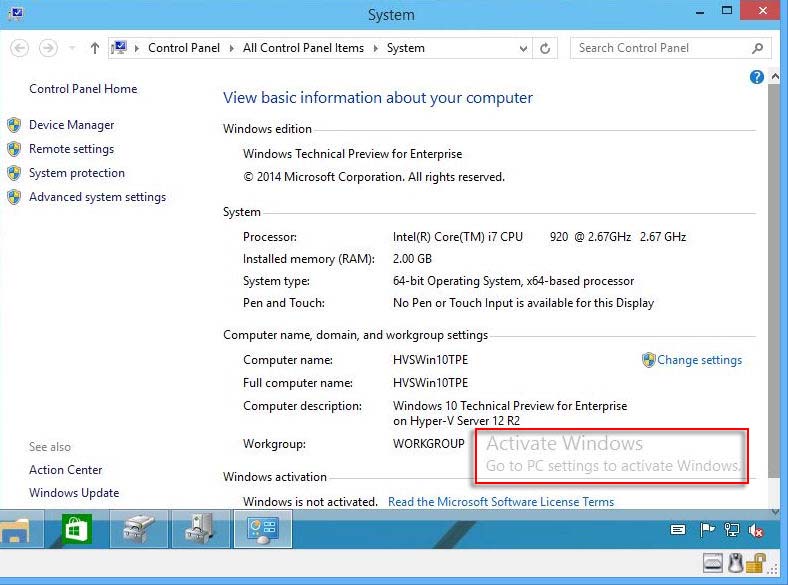Screen dimensions: 788x585
Task: Click the 2.00 GB installed memory value
Action: click(x=412, y=259)
